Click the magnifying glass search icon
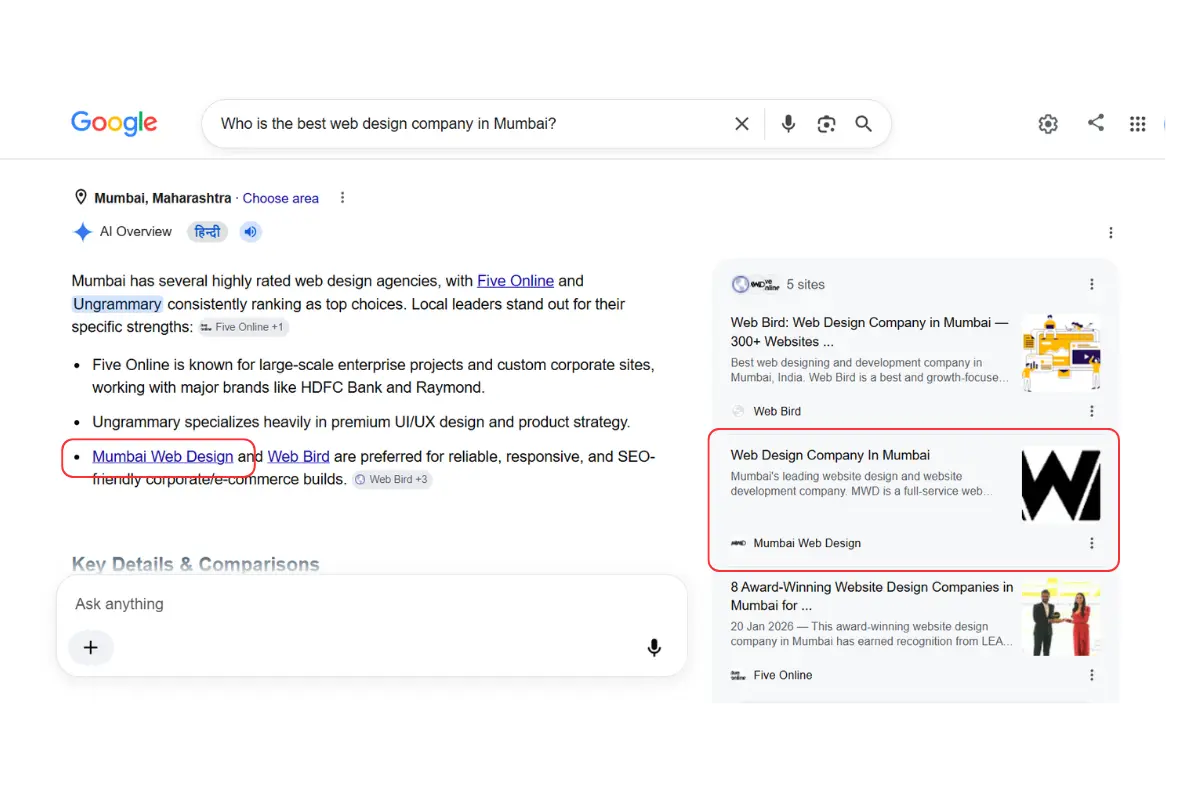This screenshot has width=1200, height=800. (x=864, y=124)
